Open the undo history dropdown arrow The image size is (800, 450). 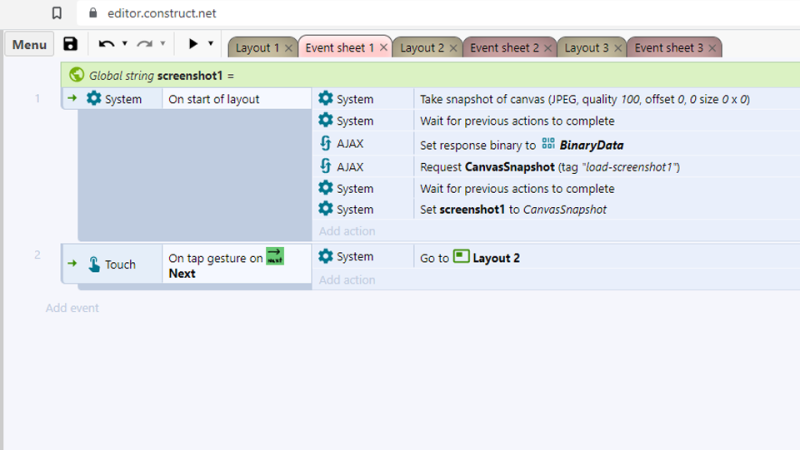pyautogui.click(x=124, y=44)
